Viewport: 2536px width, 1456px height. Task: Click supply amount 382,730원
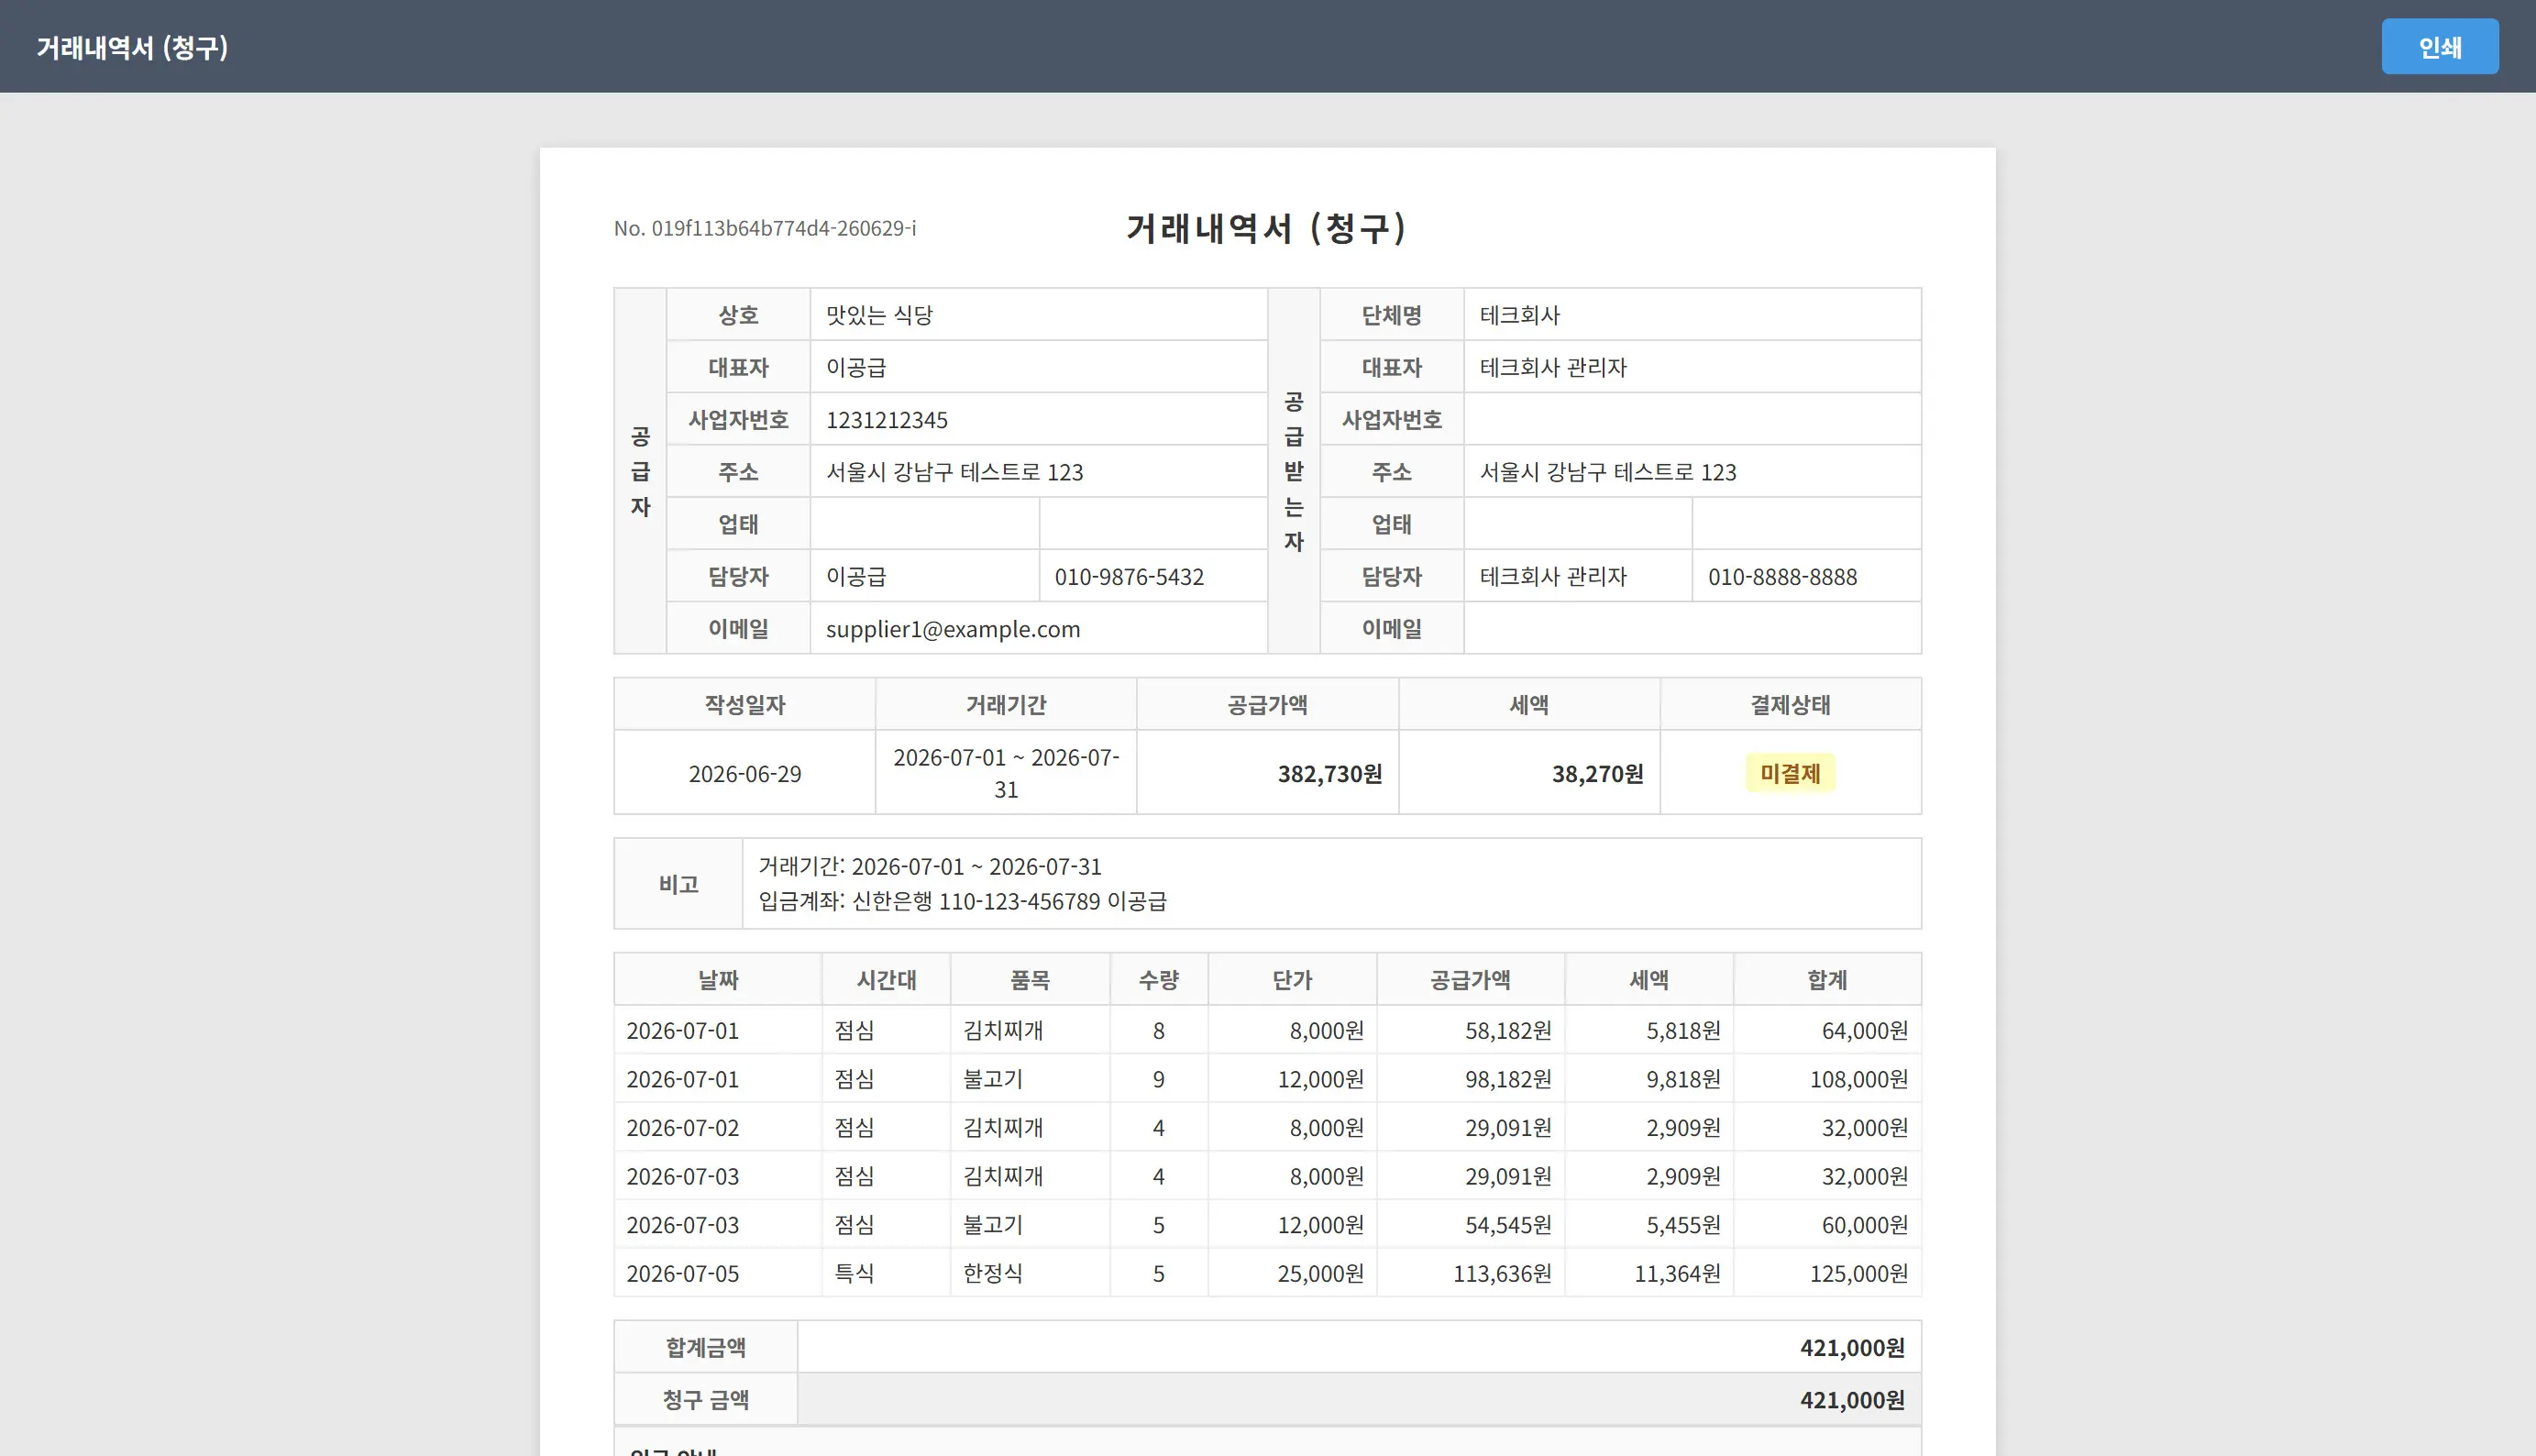1329,773
